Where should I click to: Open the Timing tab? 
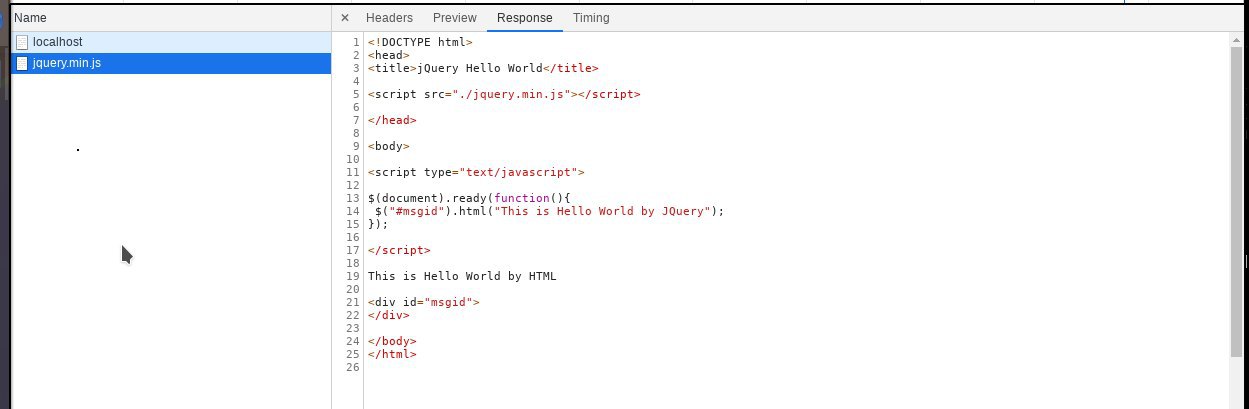click(591, 18)
